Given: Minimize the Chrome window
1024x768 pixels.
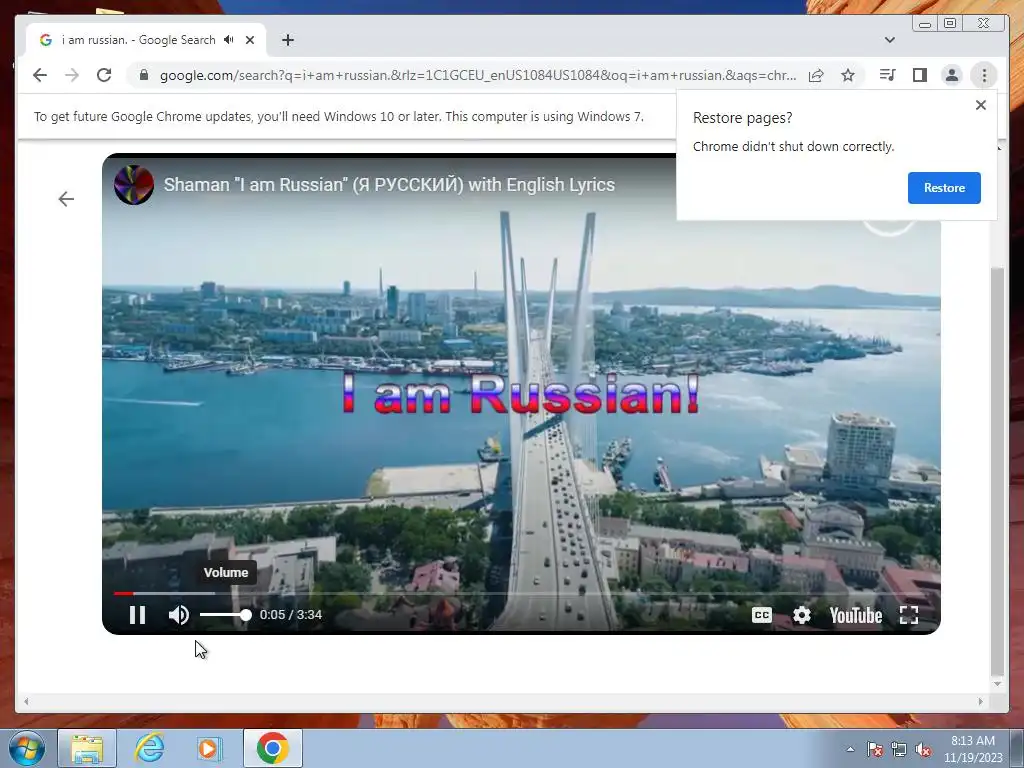Looking at the screenshot, I should point(925,24).
